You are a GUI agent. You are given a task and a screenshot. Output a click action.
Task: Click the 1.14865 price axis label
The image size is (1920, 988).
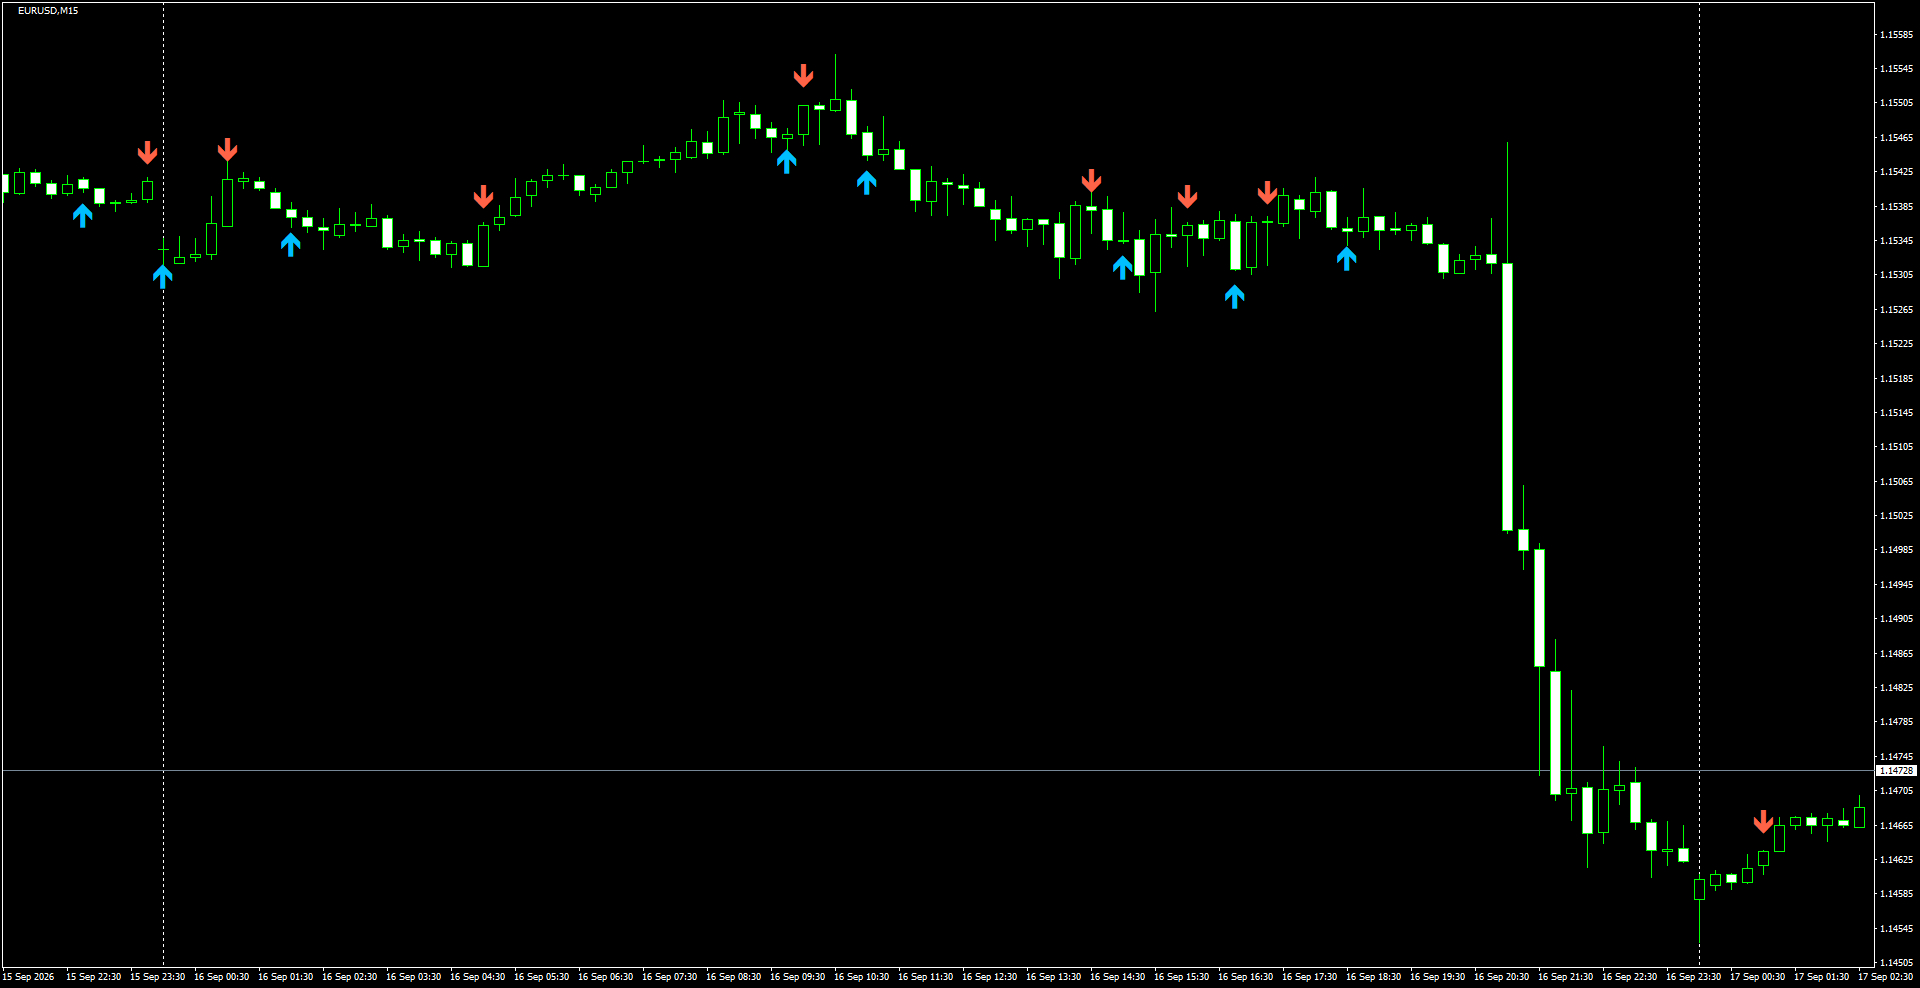point(1896,653)
